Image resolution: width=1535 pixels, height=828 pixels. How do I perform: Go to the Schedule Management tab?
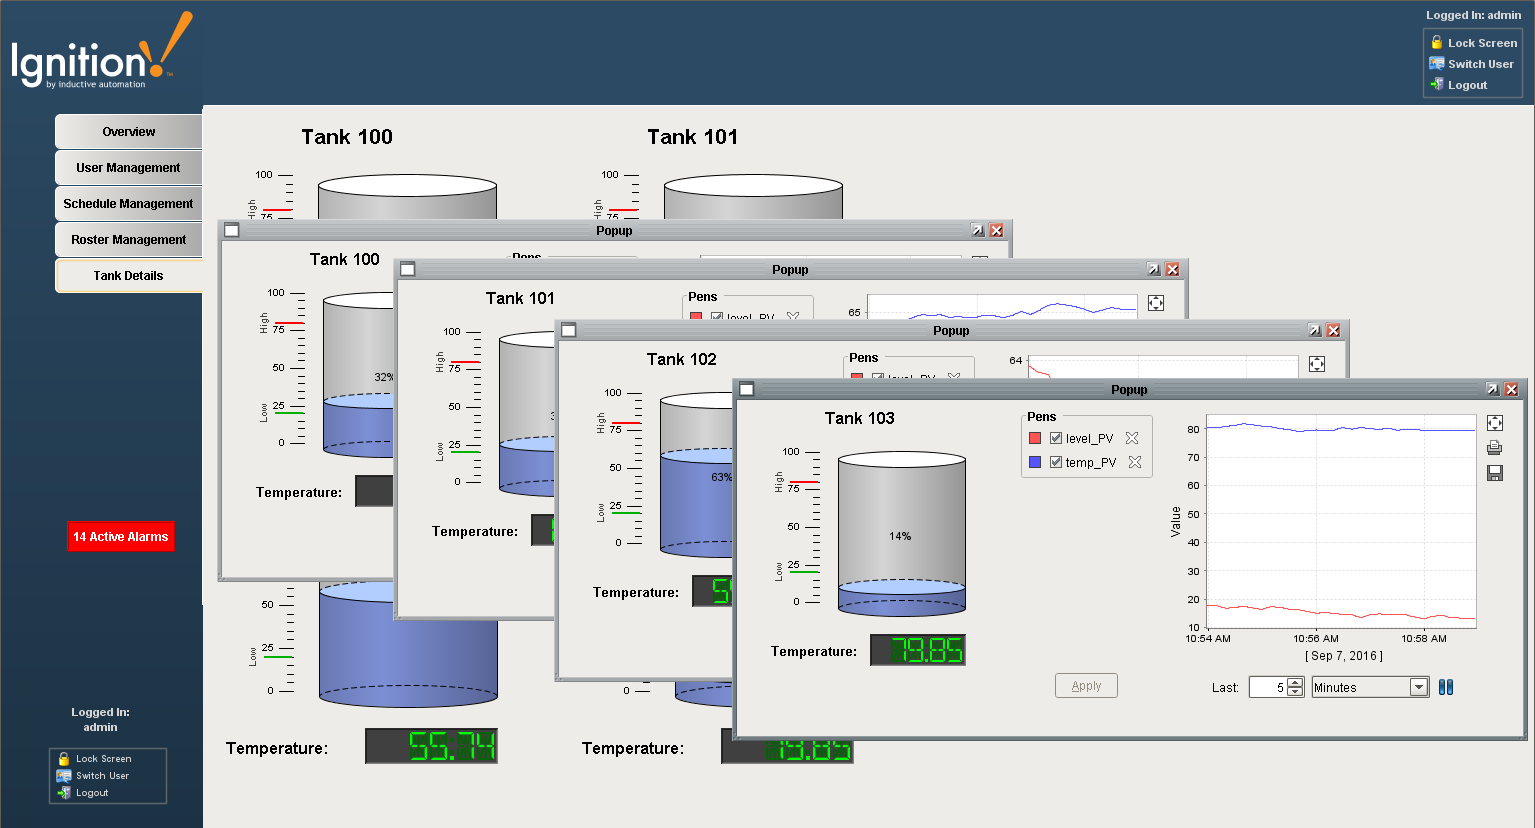(128, 204)
